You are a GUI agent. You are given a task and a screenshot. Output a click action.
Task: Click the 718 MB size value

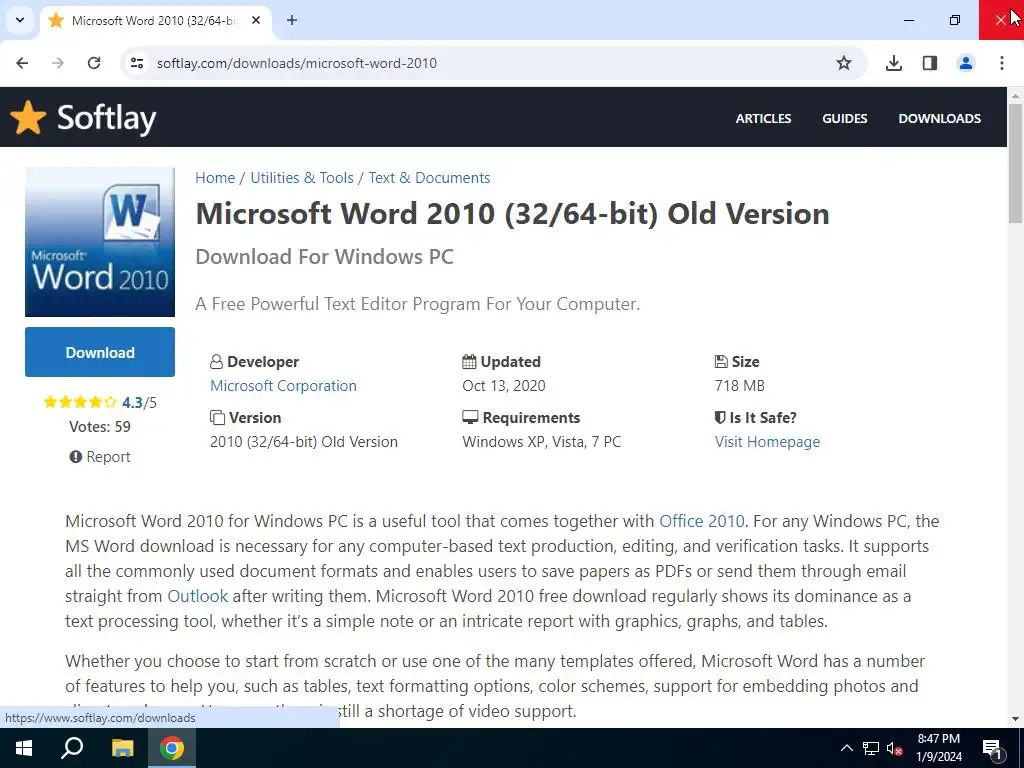pyautogui.click(x=739, y=385)
